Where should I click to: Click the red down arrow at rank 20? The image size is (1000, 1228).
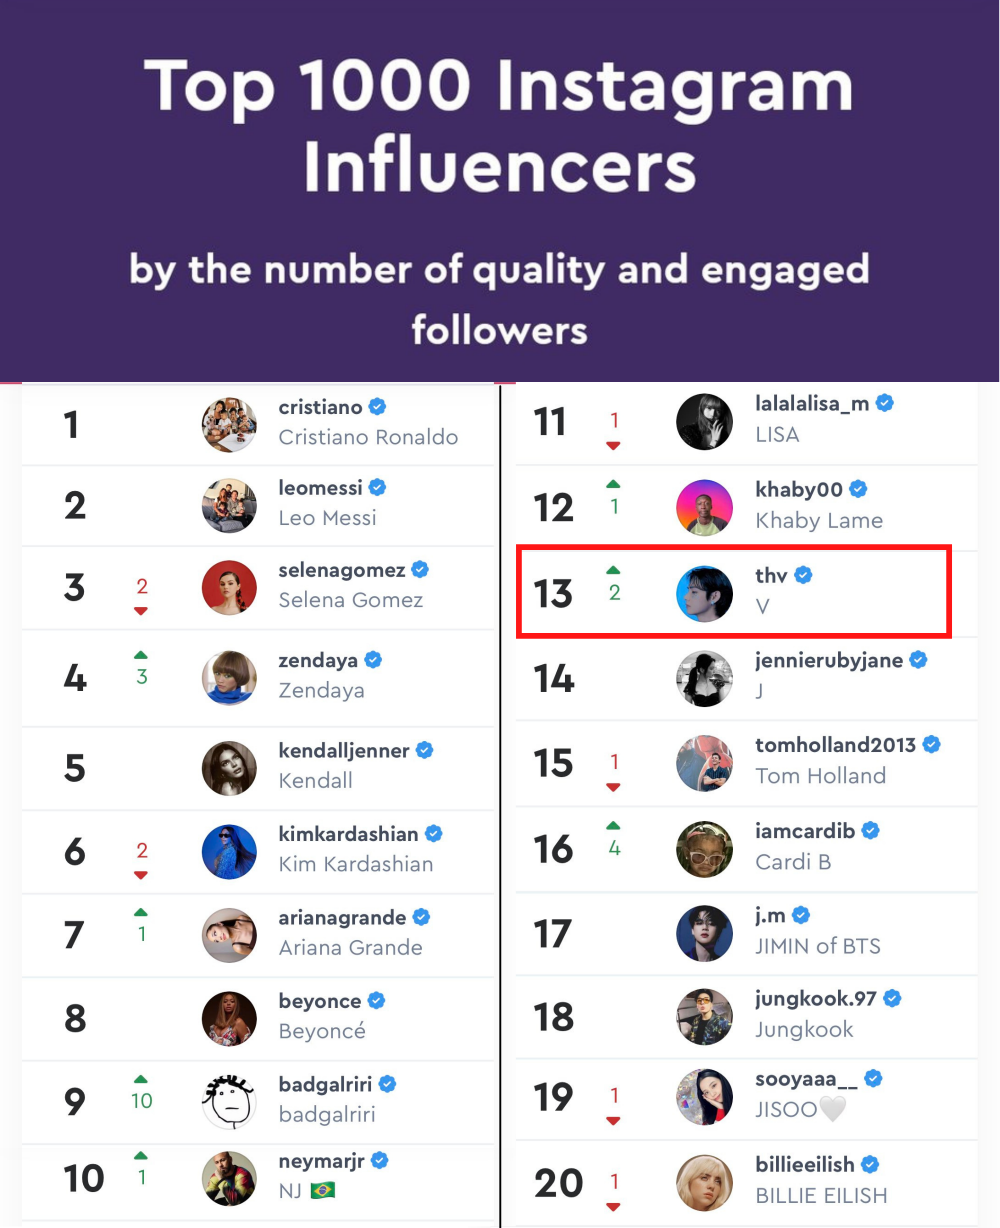[613, 1207]
